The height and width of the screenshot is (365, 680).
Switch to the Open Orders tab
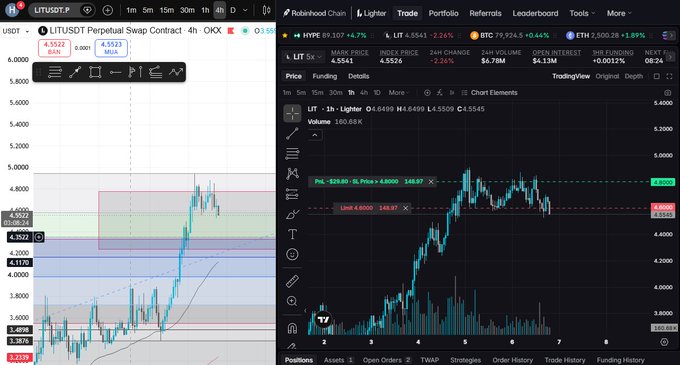pos(387,360)
